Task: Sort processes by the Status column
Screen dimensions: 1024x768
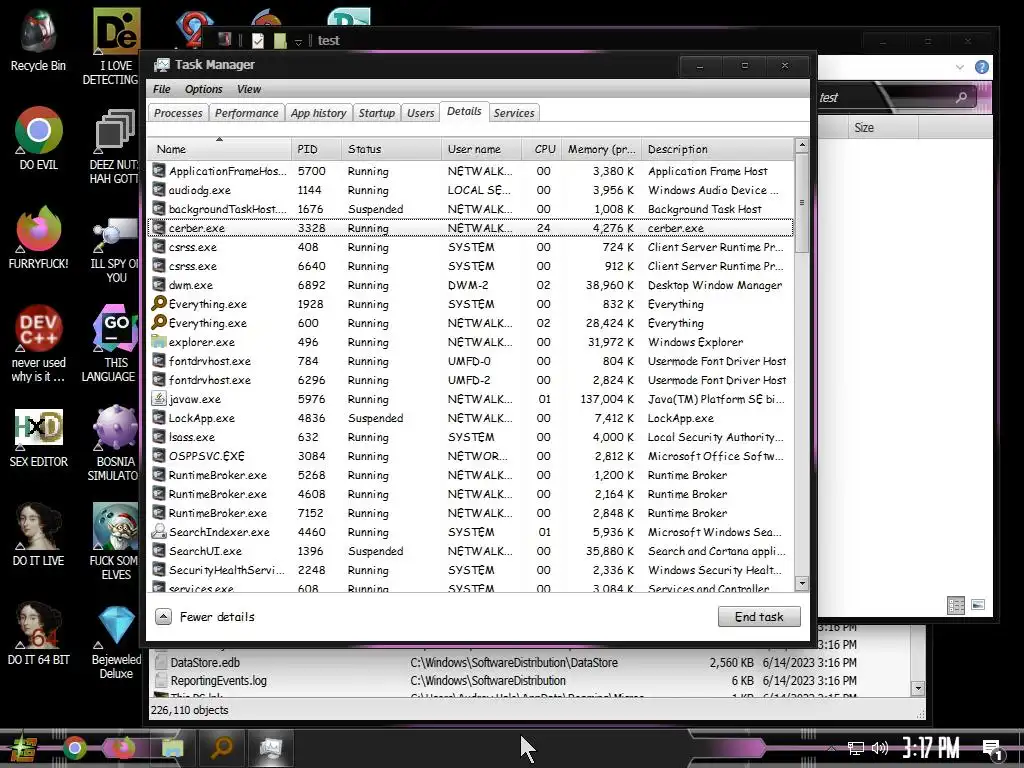Action: (x=391, y=149)
